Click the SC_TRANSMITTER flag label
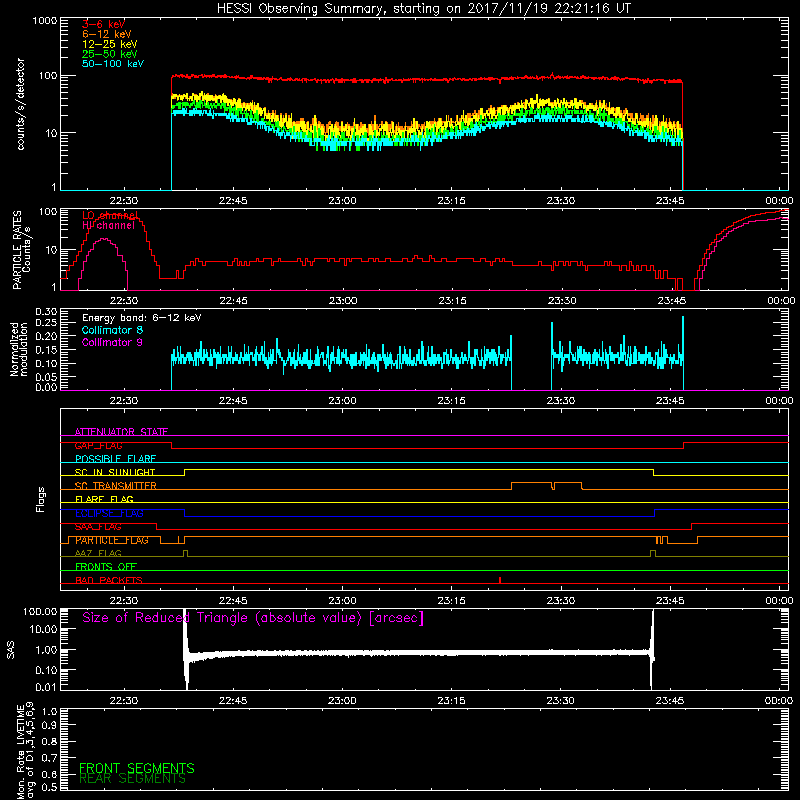This screenshot has width=800, height=800. pos(116,486)
